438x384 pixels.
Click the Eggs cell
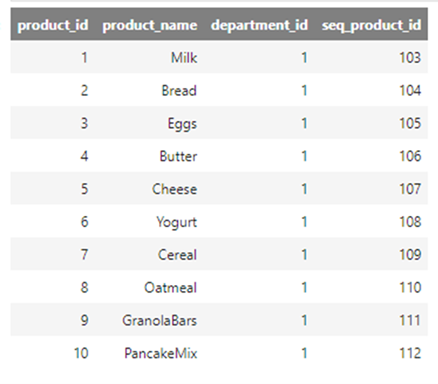(x=182, y=124)
